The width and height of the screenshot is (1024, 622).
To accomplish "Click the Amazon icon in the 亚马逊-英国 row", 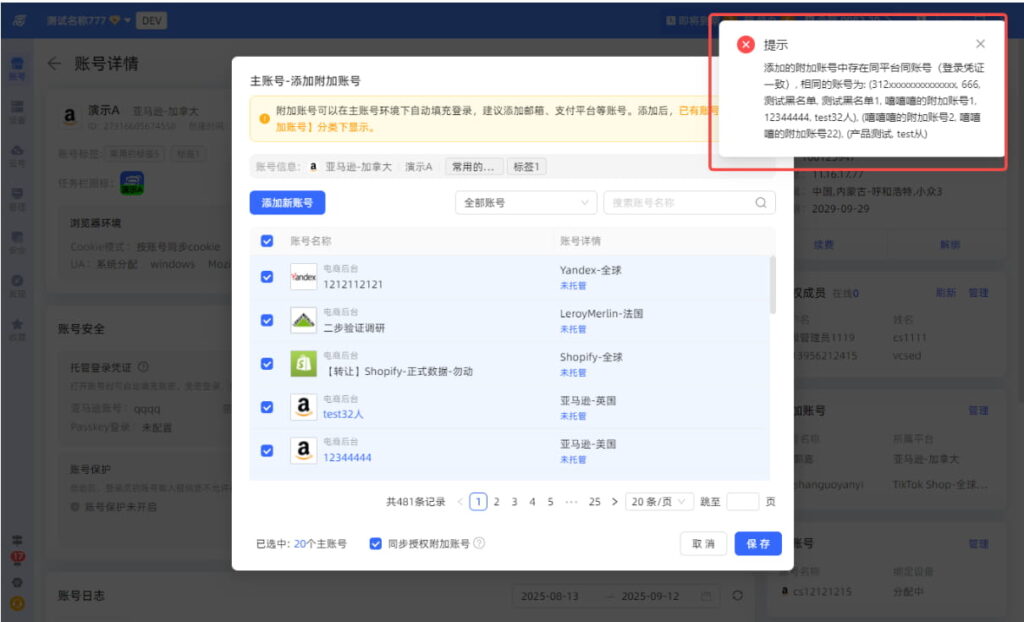I will click(x=303, y=406).
